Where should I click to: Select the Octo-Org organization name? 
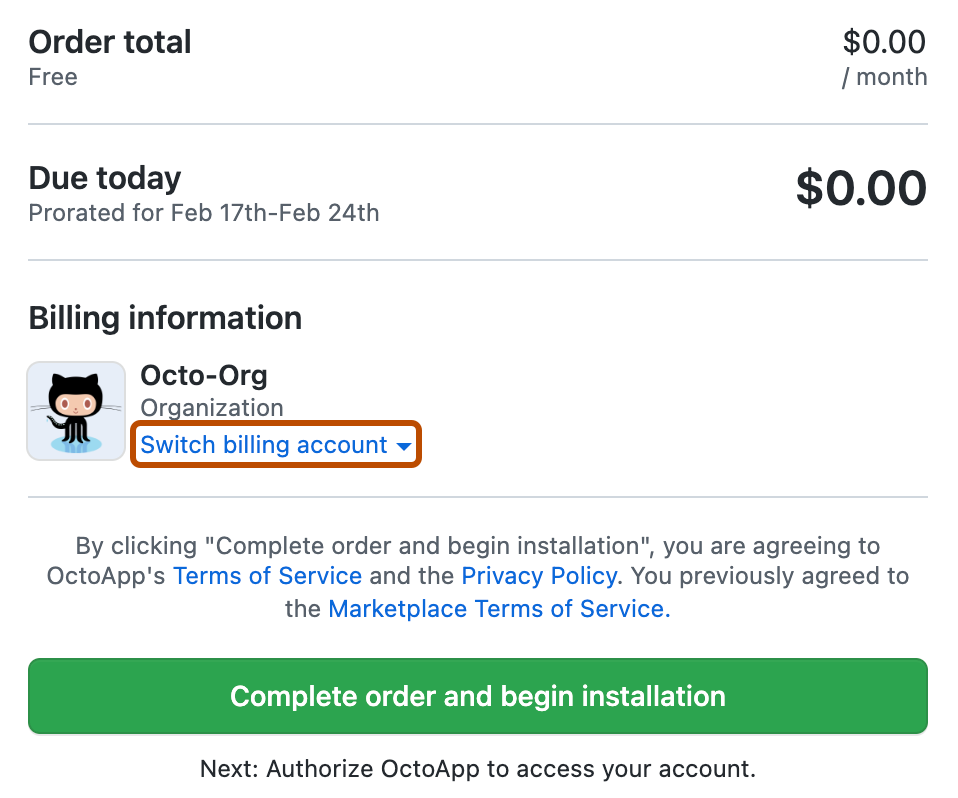[x=204, y=375]
